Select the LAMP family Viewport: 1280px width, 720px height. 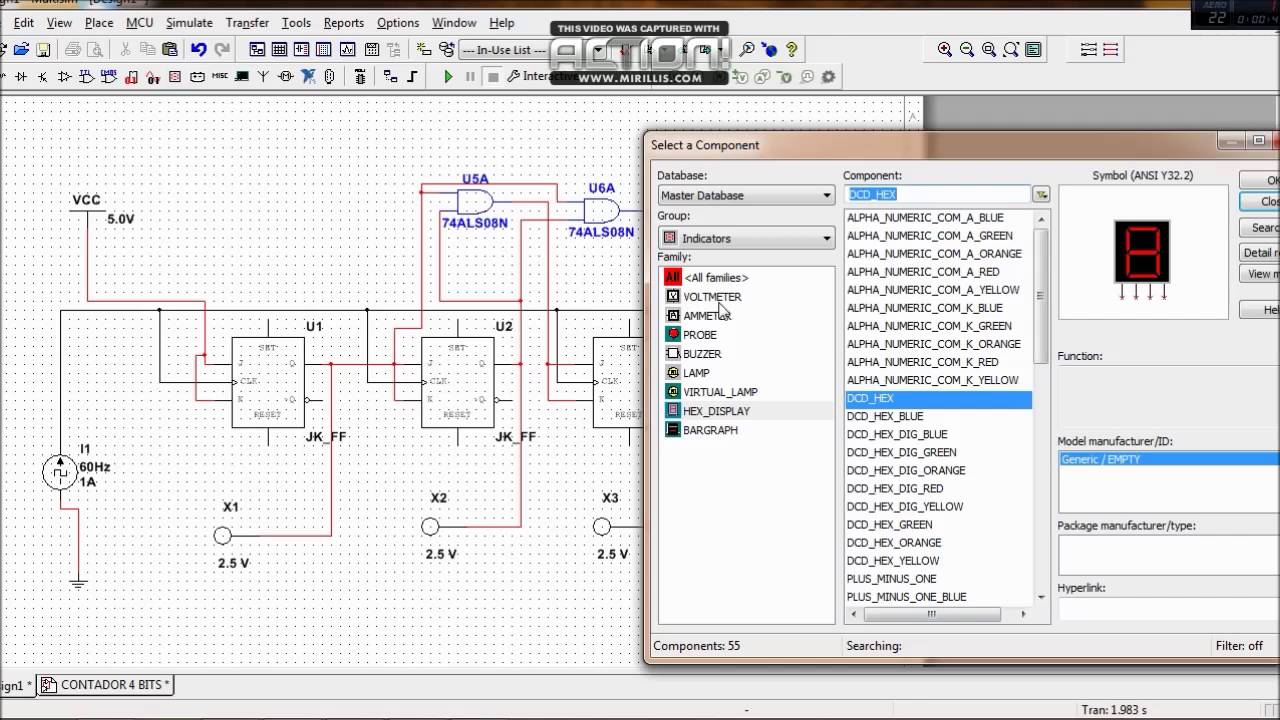(696, 372)
